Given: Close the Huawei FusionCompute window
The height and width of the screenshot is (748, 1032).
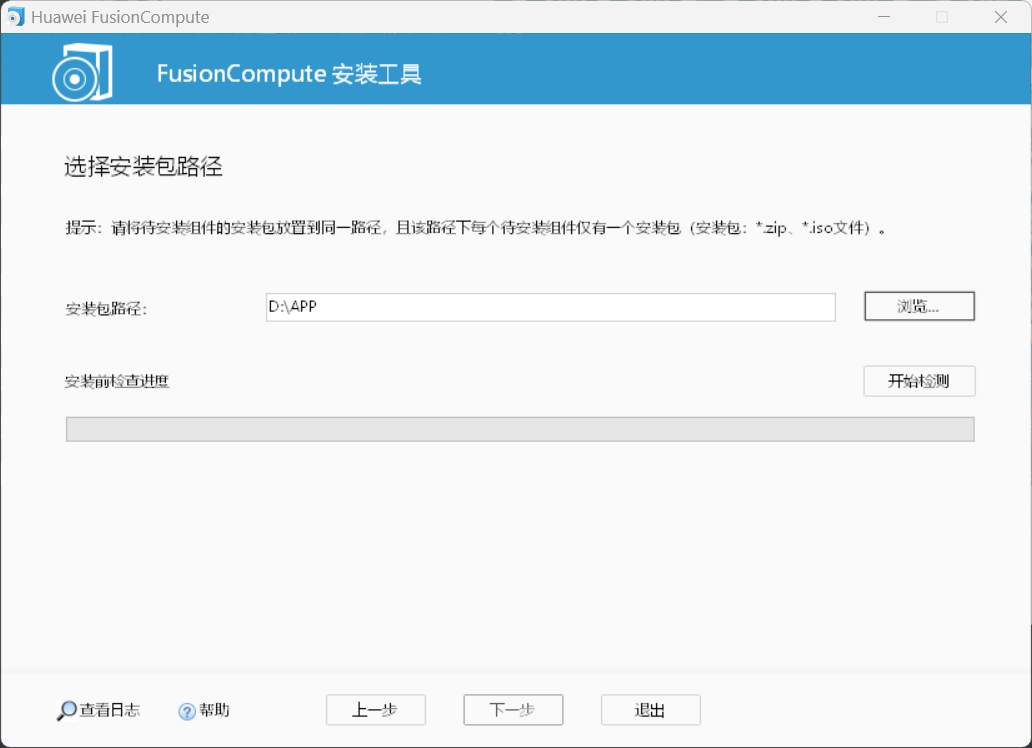Looking at the screenshot, I should point(1000,16).
